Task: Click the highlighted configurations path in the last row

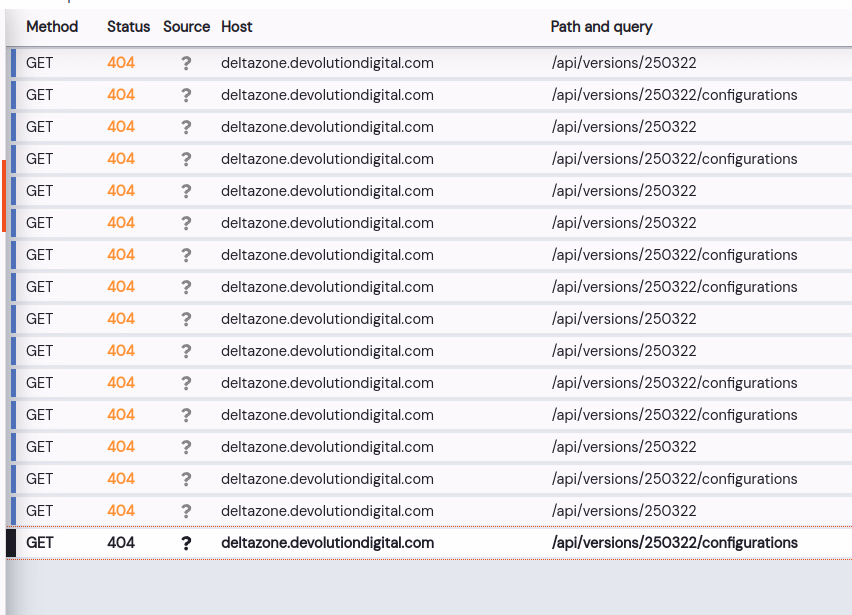Action: 674,543
